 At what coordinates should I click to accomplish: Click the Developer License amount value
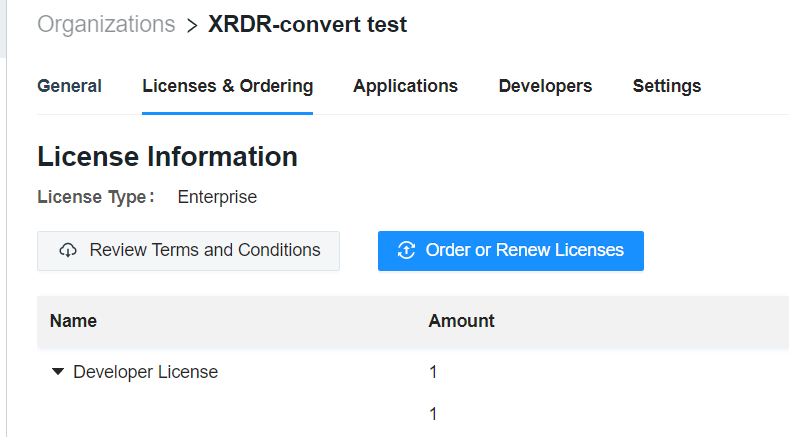tap(433, 372)
